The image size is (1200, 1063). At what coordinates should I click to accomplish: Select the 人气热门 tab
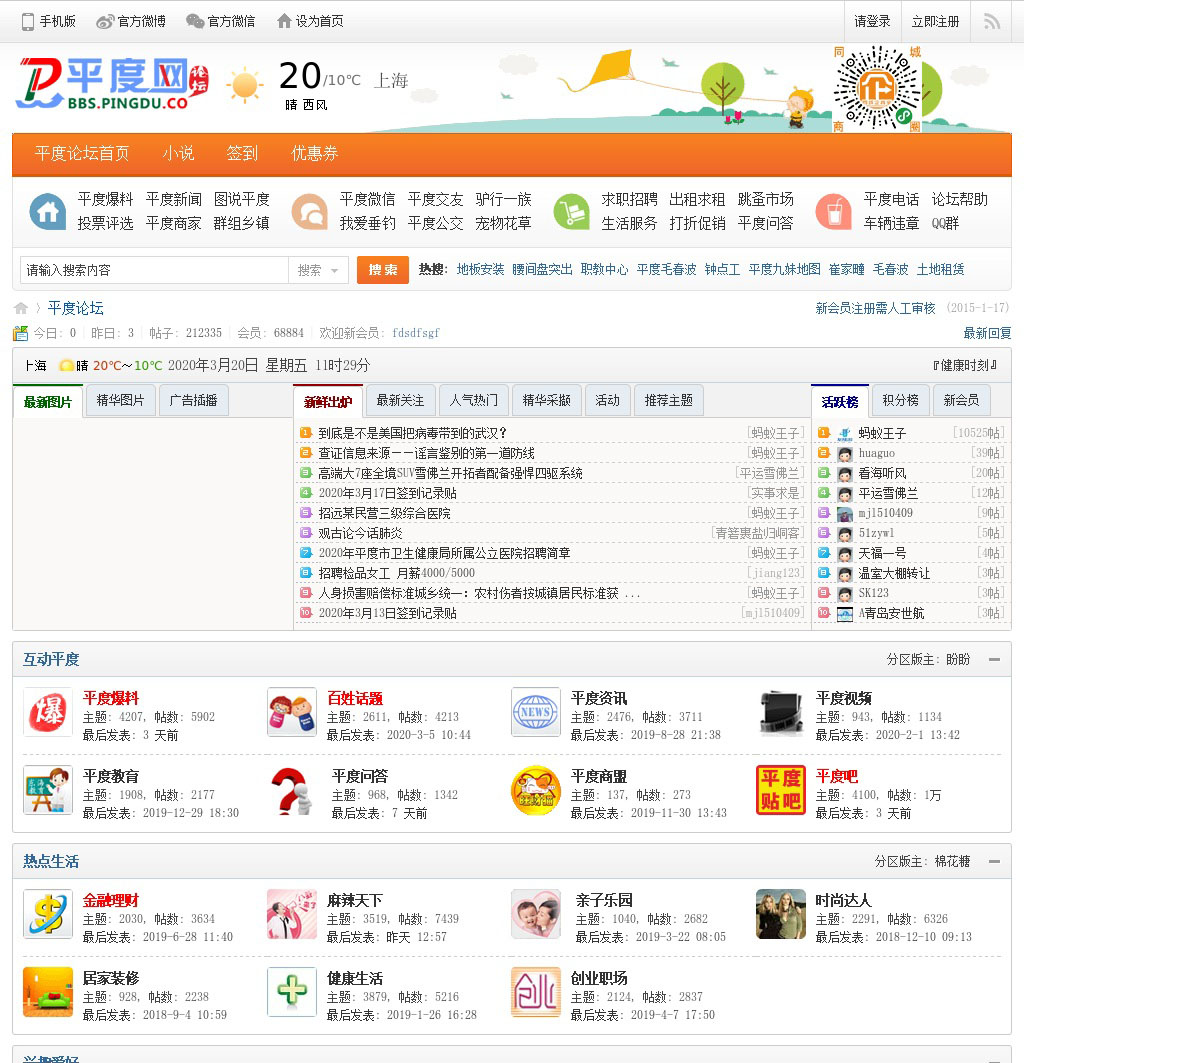473,400
